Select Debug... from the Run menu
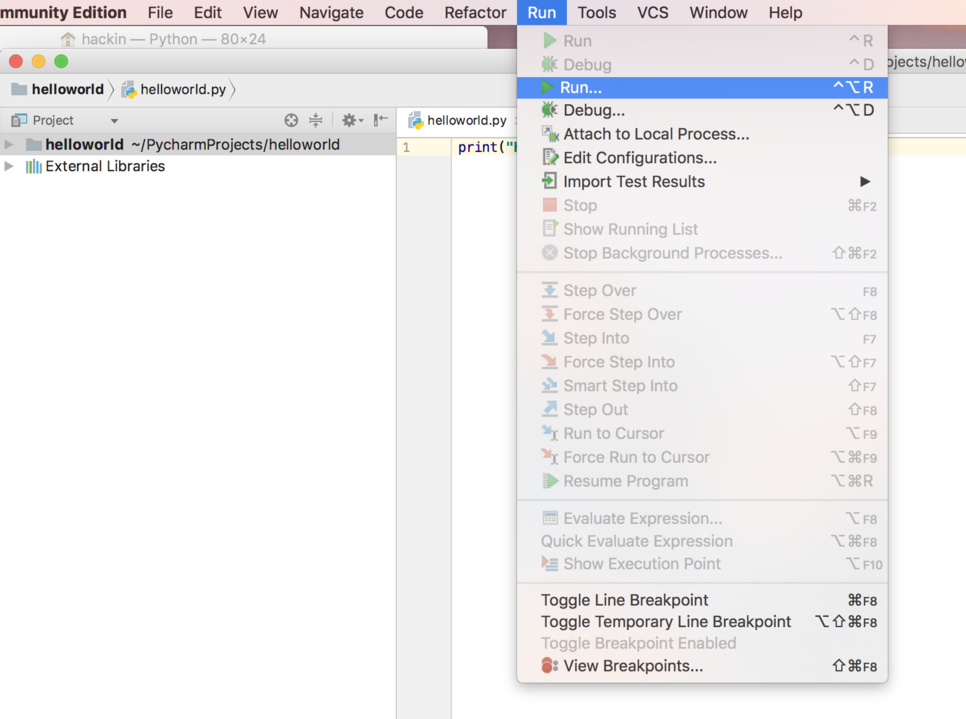966x719 pixels. click(702, 110)
